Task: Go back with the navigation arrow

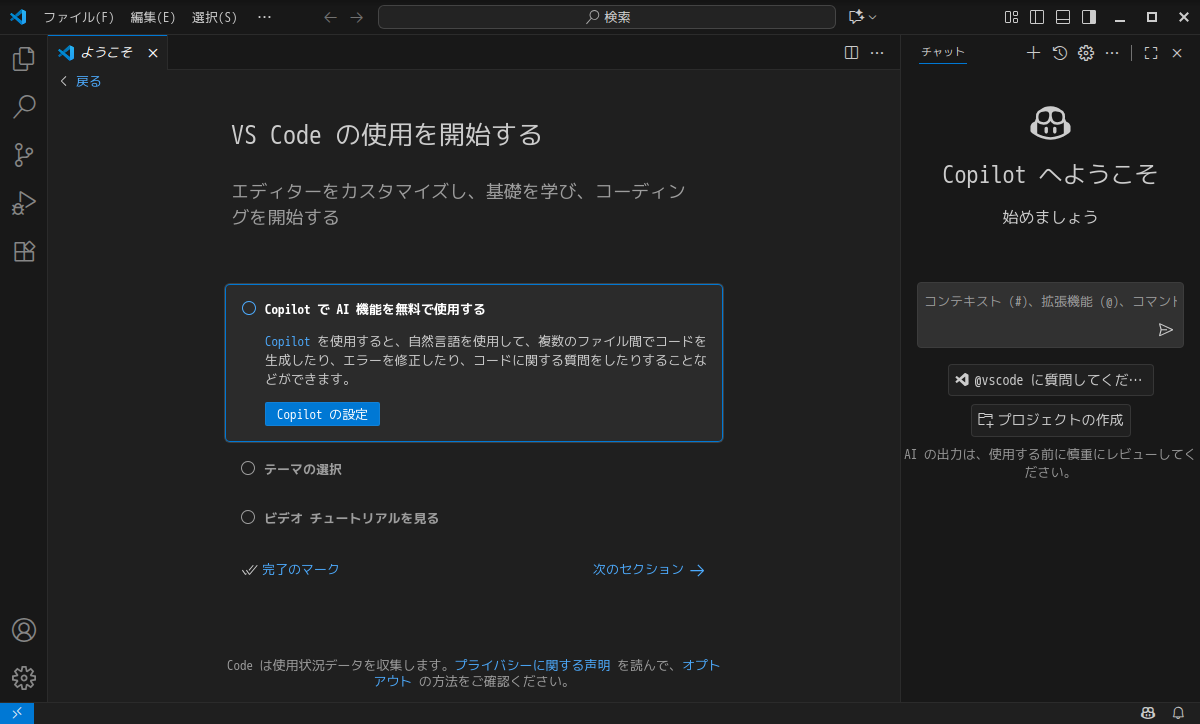Action: 331,17
